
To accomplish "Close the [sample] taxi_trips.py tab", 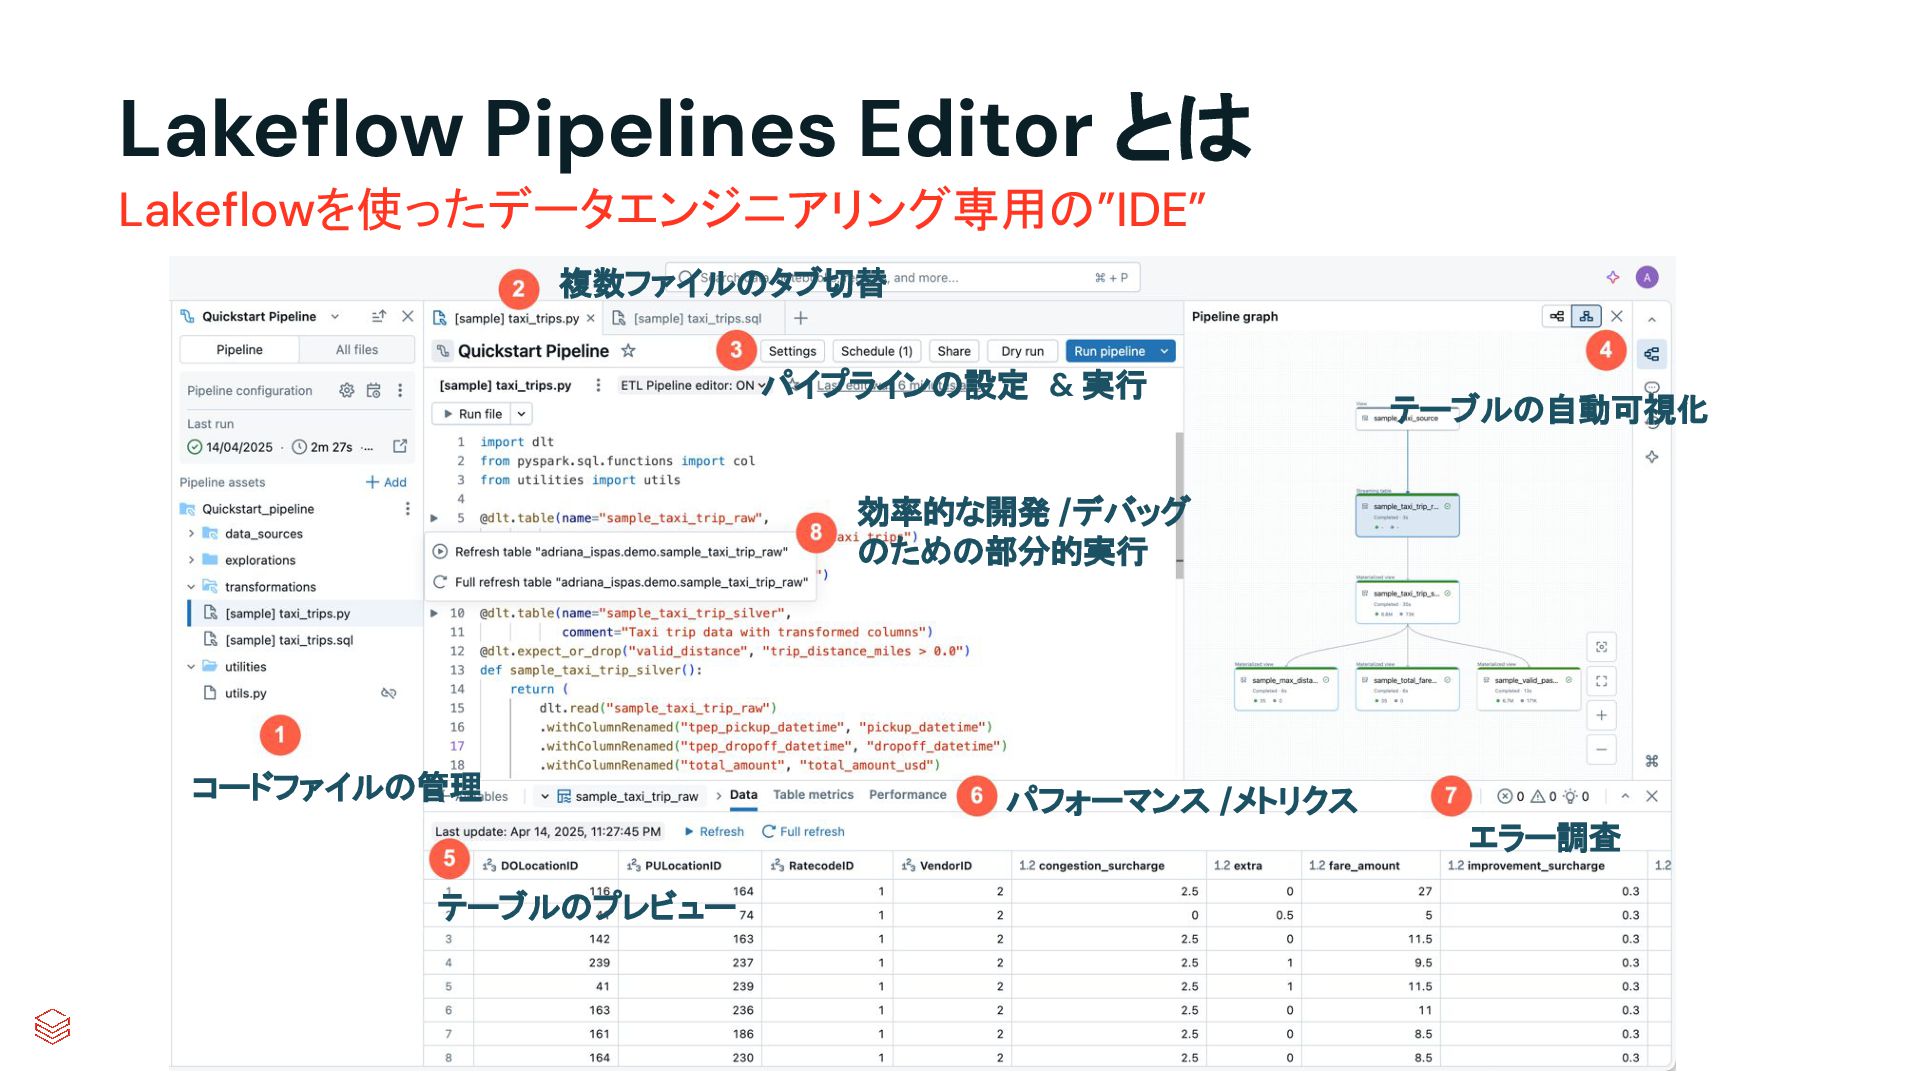I will point(590,318).
